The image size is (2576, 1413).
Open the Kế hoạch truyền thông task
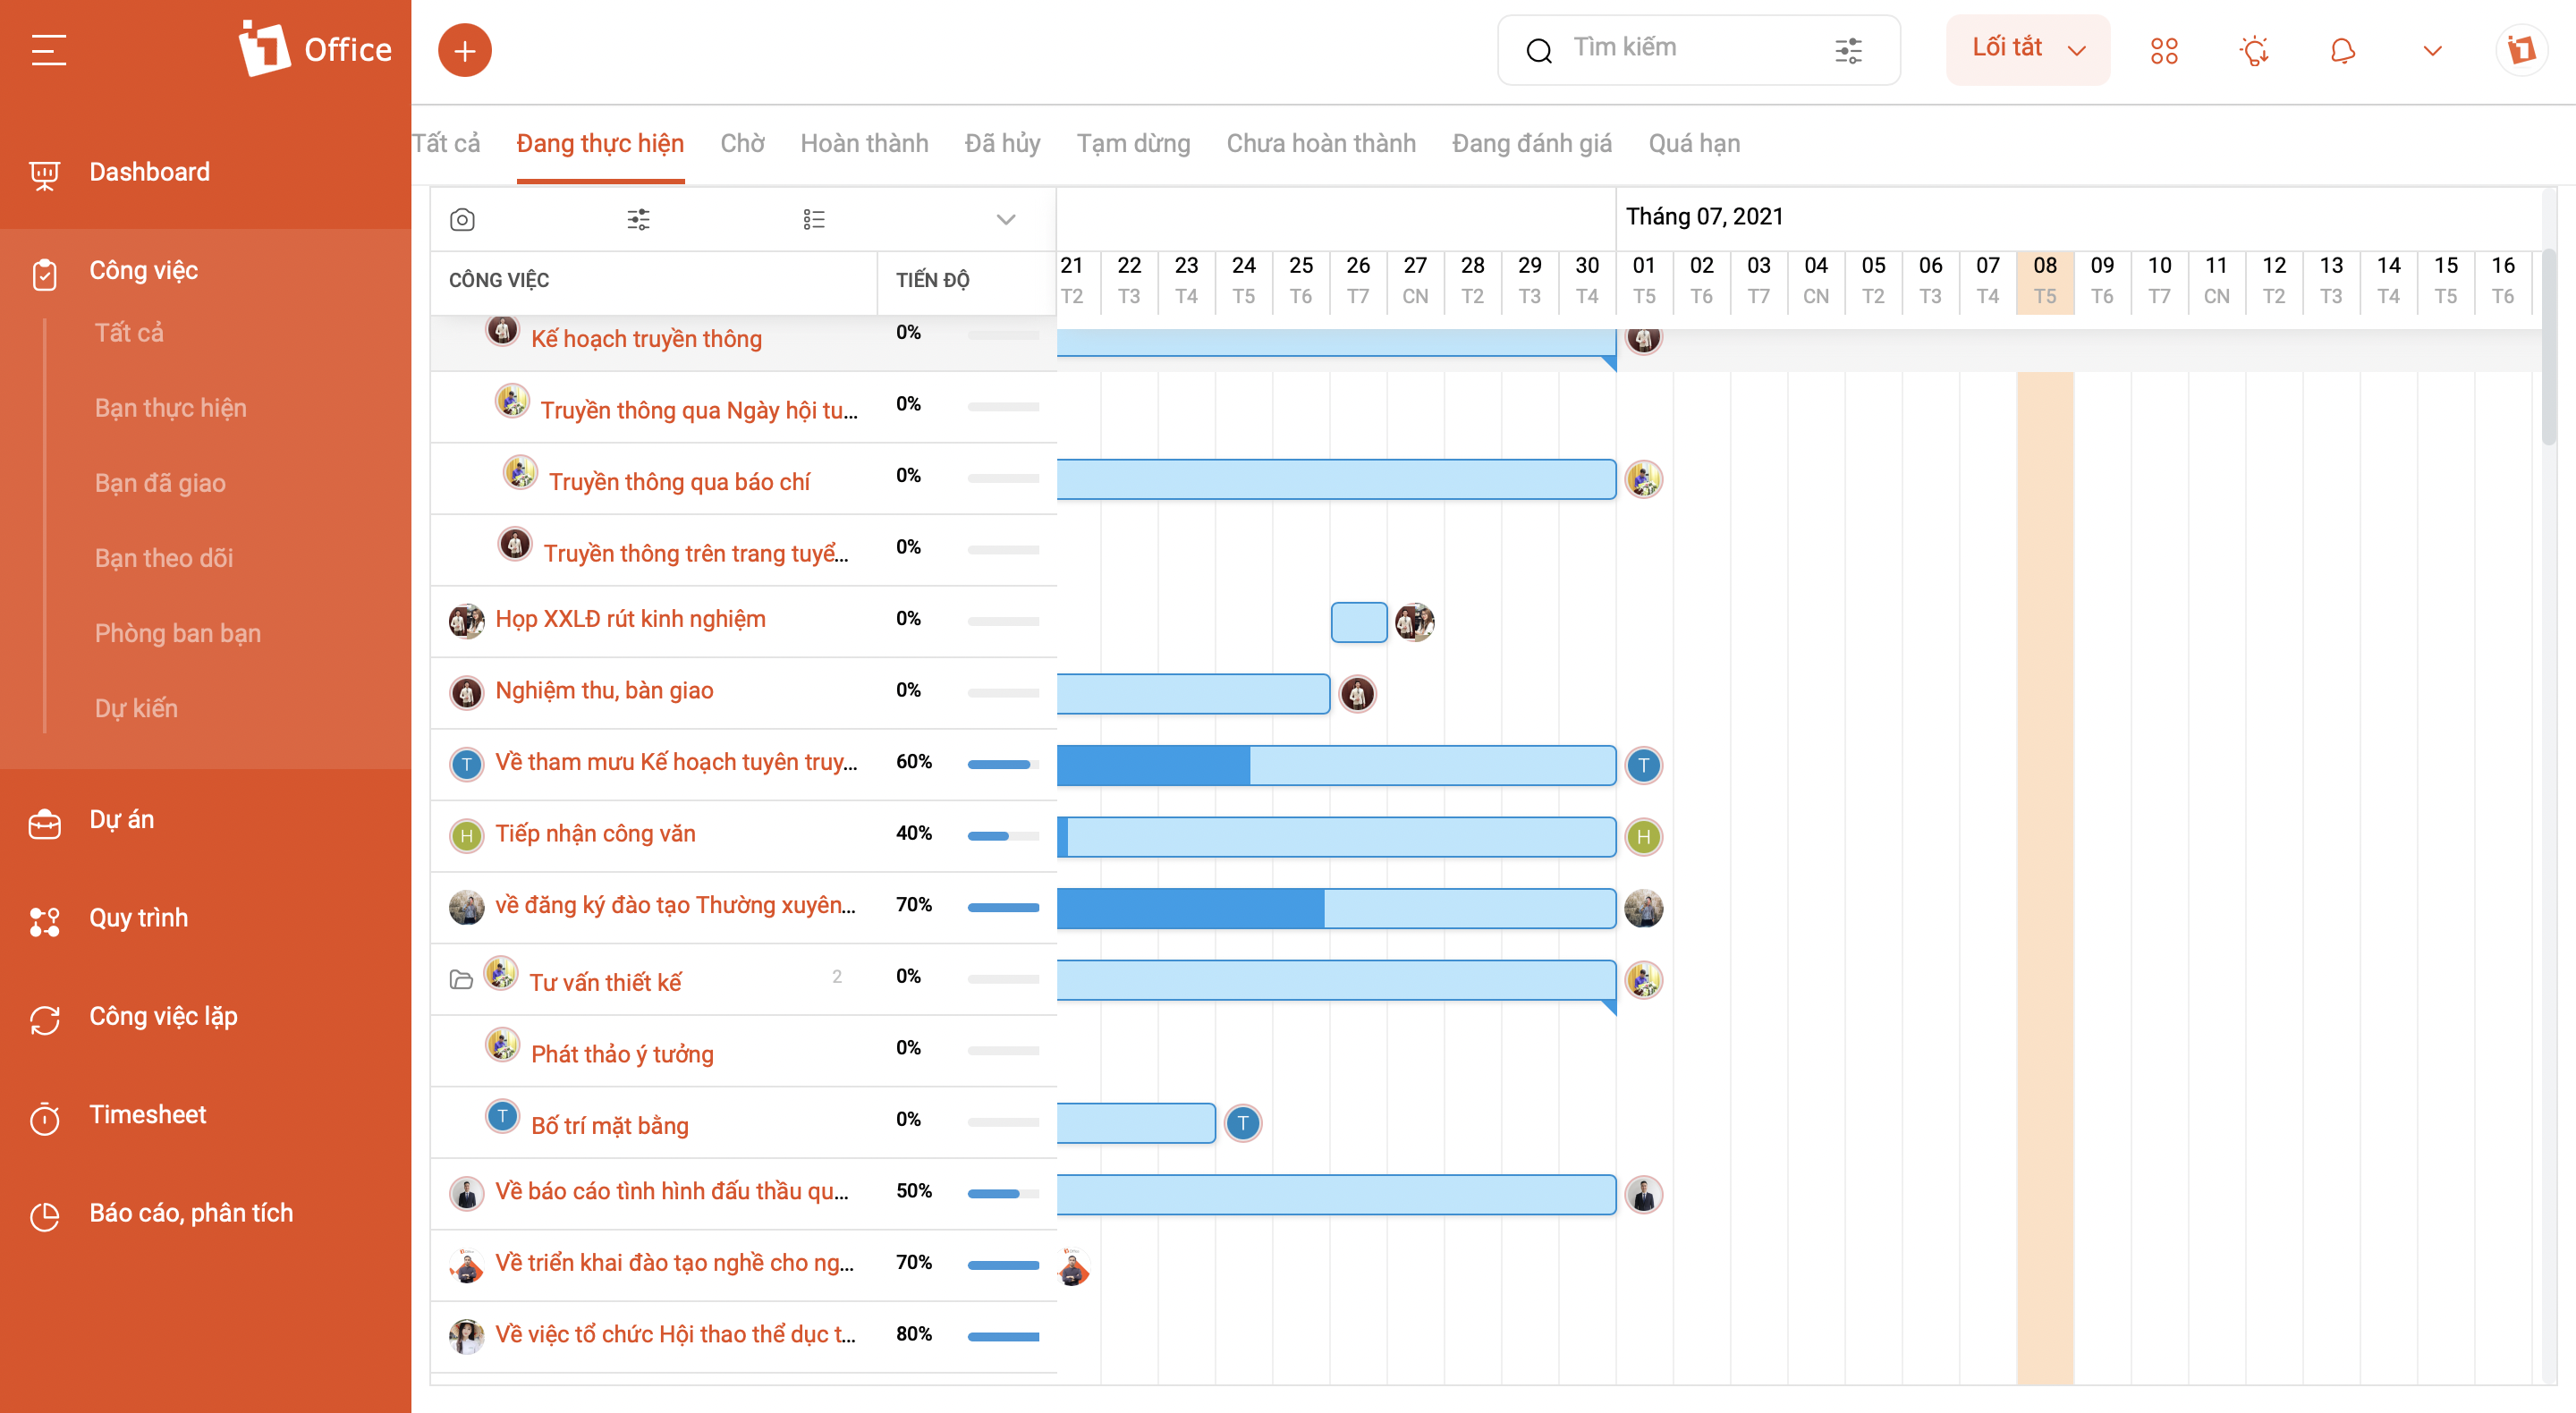tap(646, 338)
